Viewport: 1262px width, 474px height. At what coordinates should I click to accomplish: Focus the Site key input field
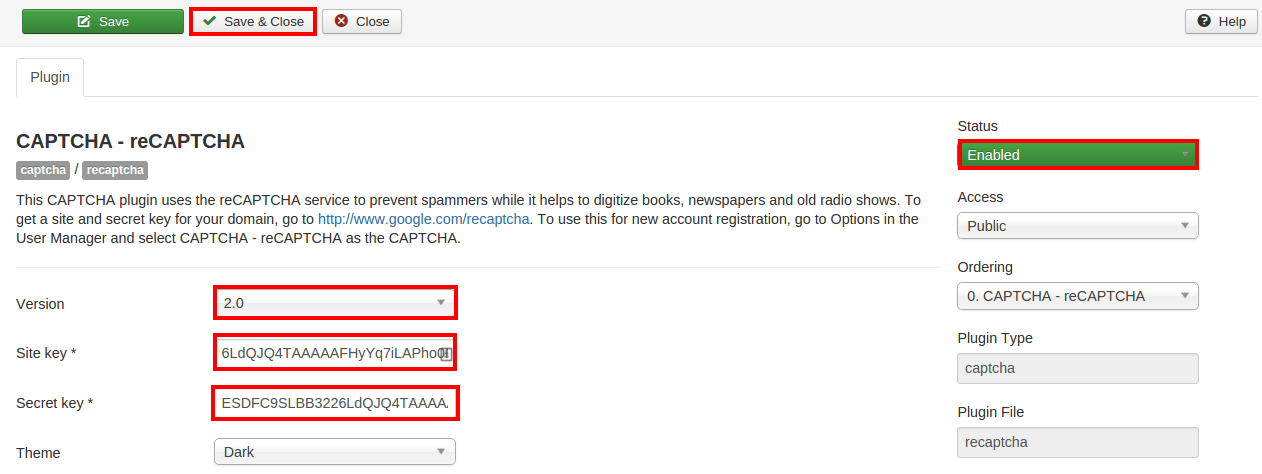click(335, 353)
